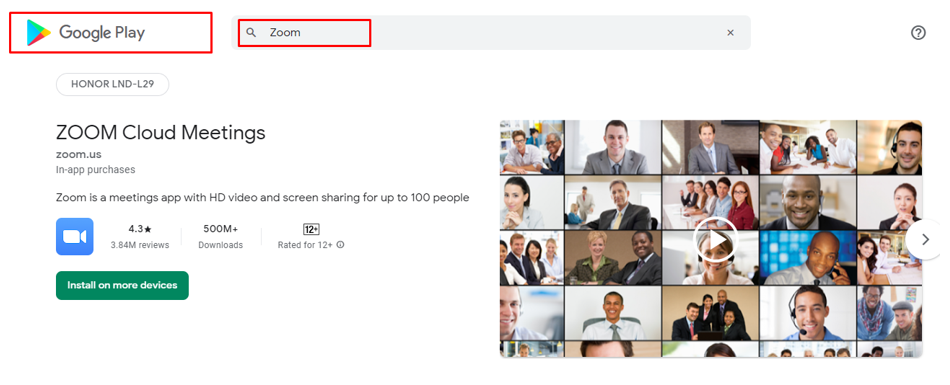Select the HONOR LND-L29 device chip
This screenshot has height=385, width=950.
[112, 84]
